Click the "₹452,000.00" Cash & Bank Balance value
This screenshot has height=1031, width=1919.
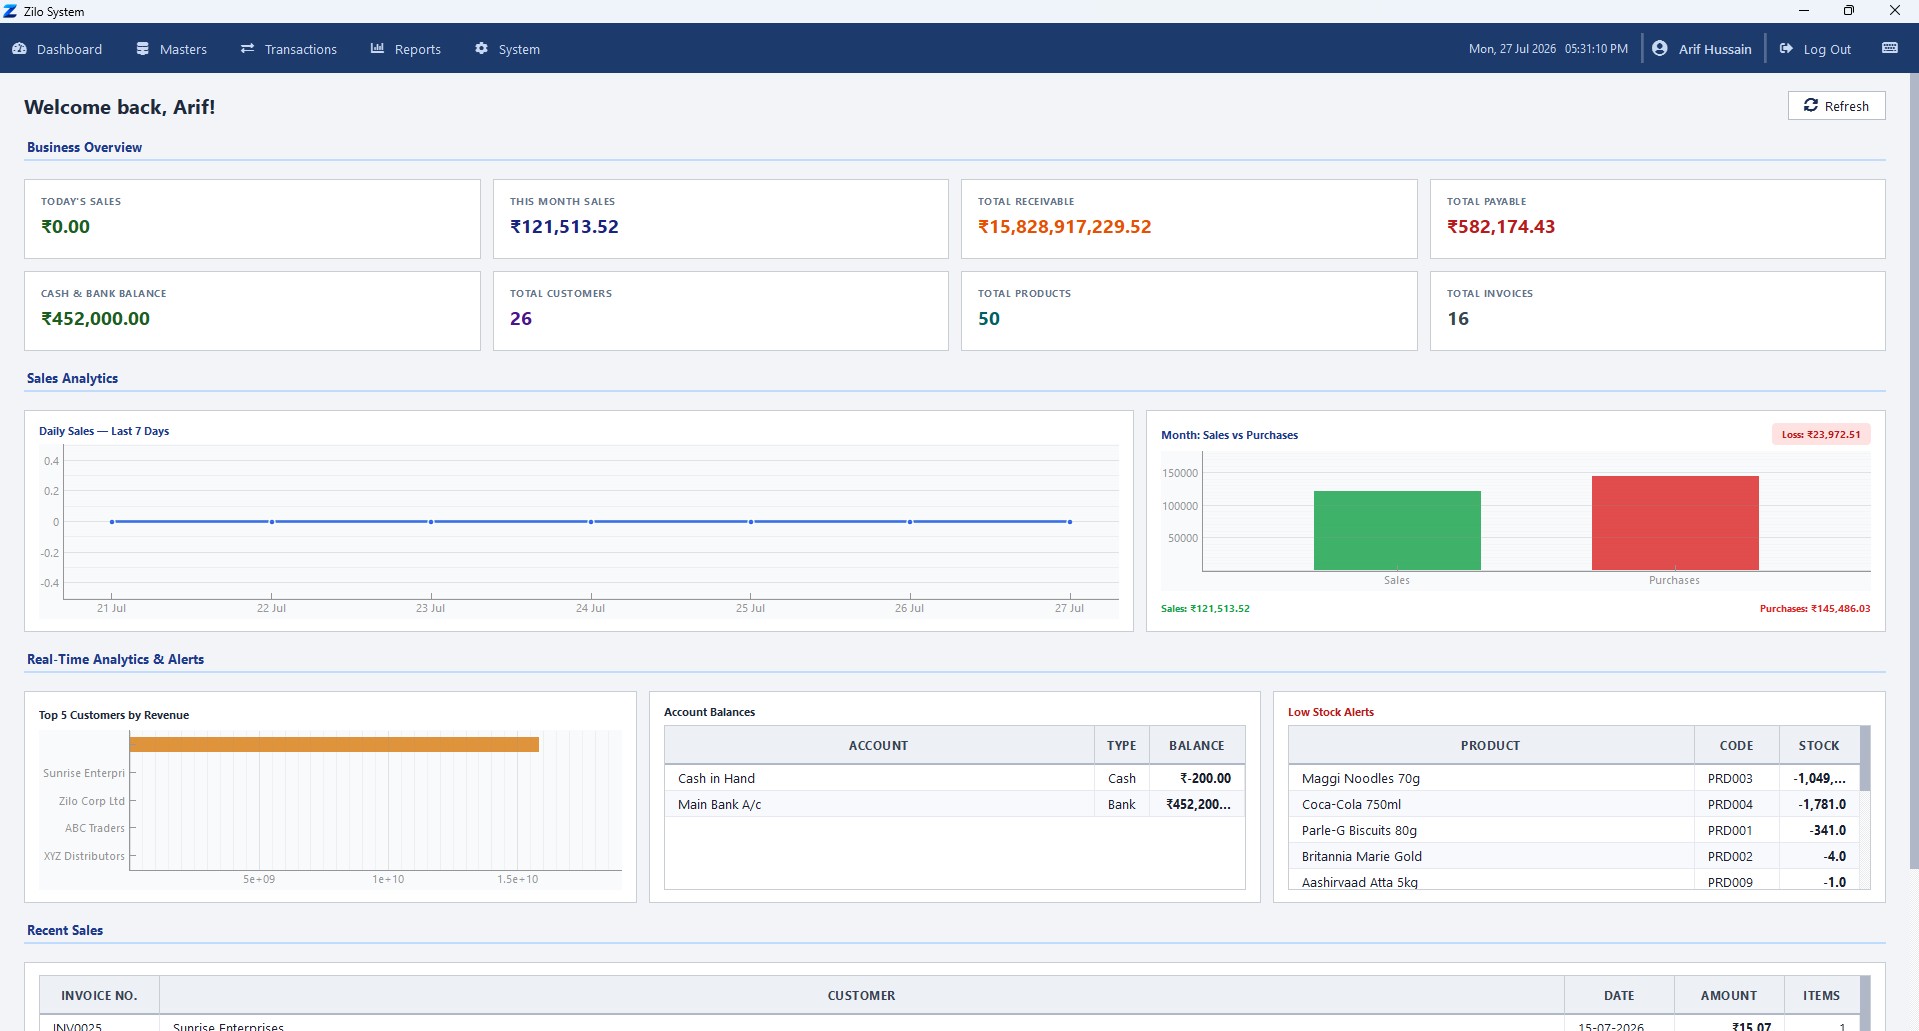(x=96, y=319)
